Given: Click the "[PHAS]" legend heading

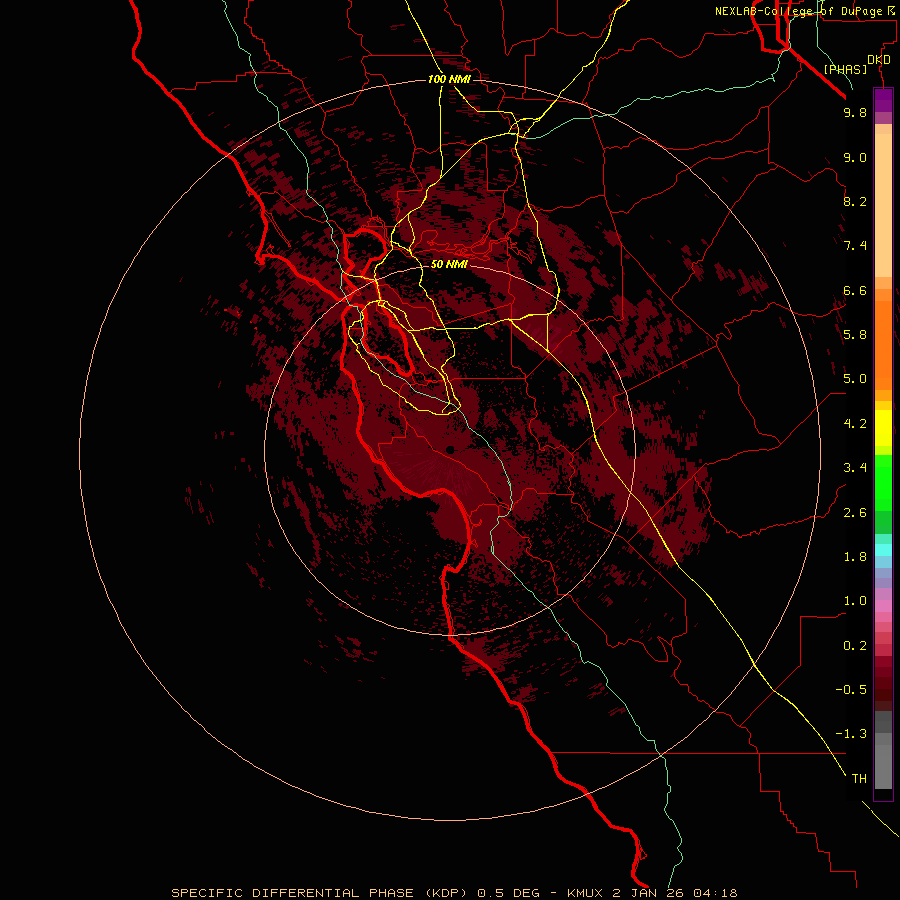Looking at the screenshot, I should click(845, 69).
